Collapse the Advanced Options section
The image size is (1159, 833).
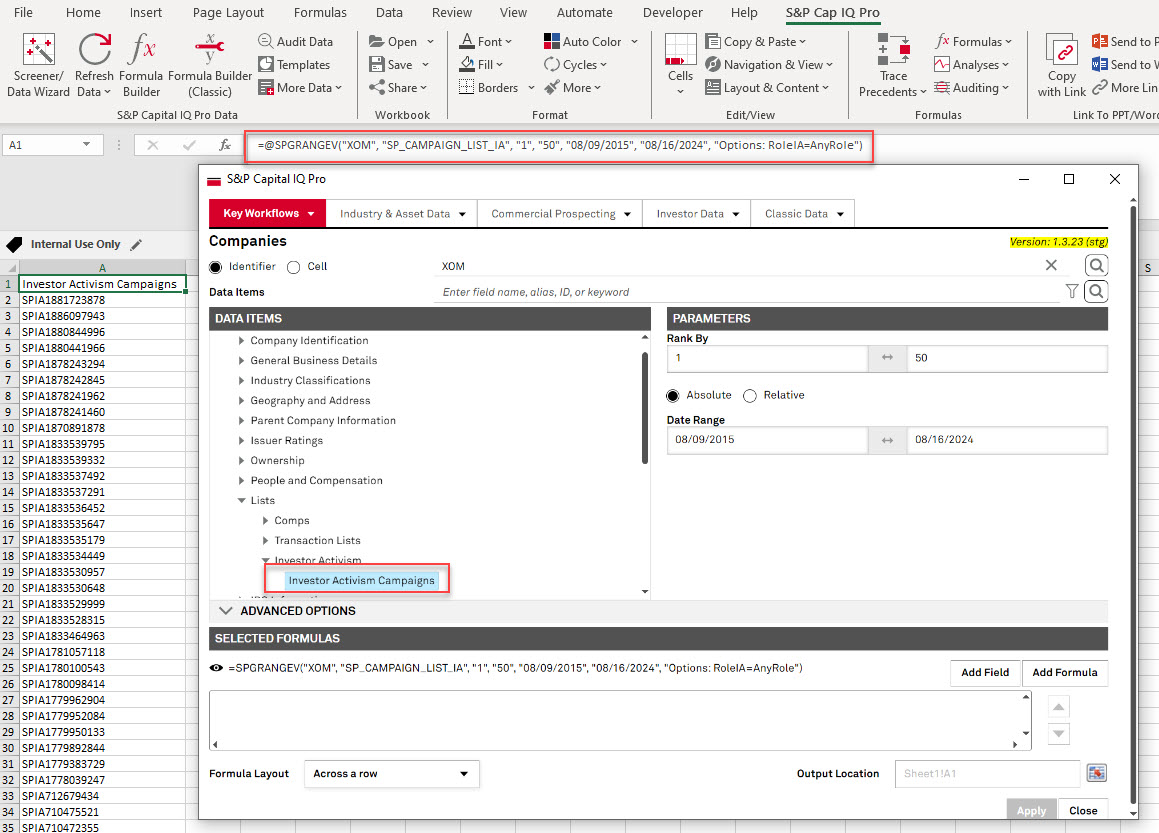[225, 611]
